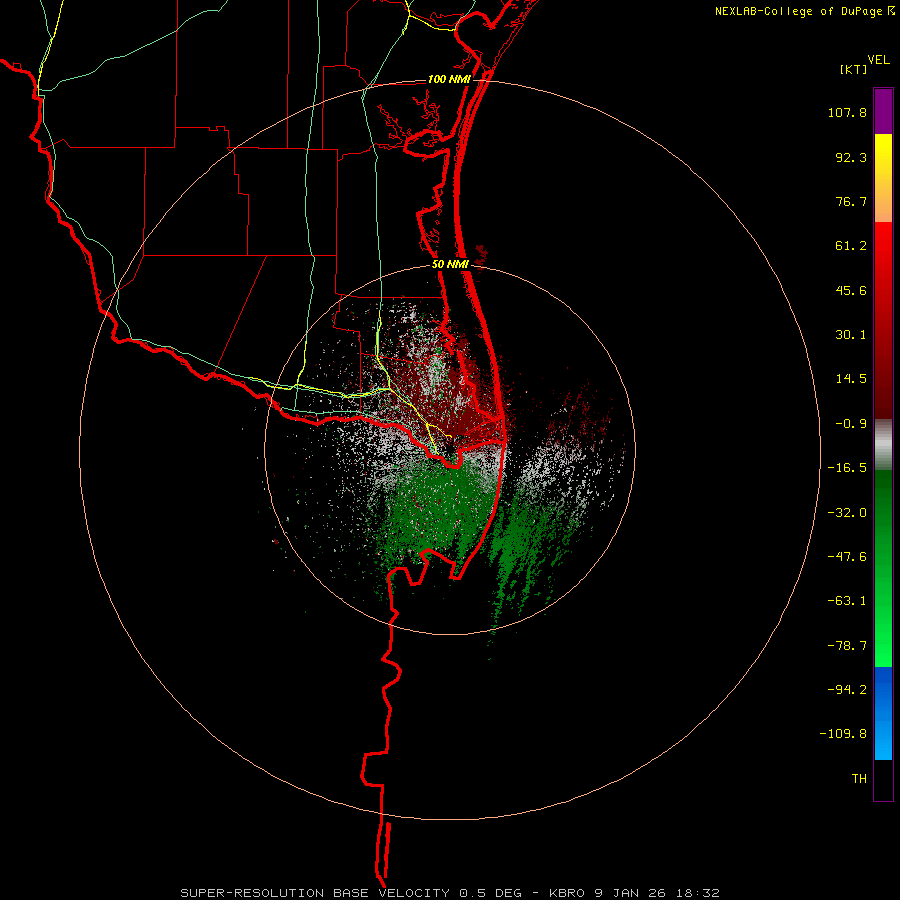Click the 61.2 legend value
This screenshot has width=900, height=900.
851,246
